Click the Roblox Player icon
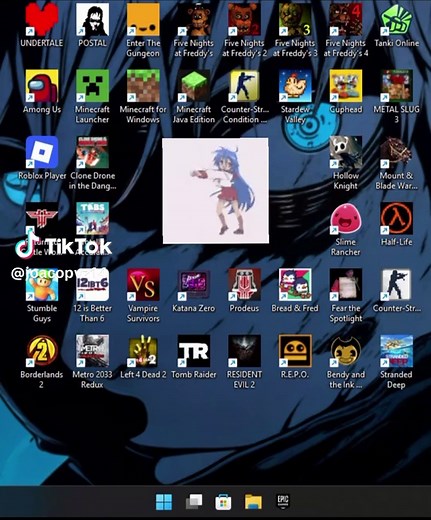Image resolution: width=431 pixels, height=520 pixels. (42, 152)
